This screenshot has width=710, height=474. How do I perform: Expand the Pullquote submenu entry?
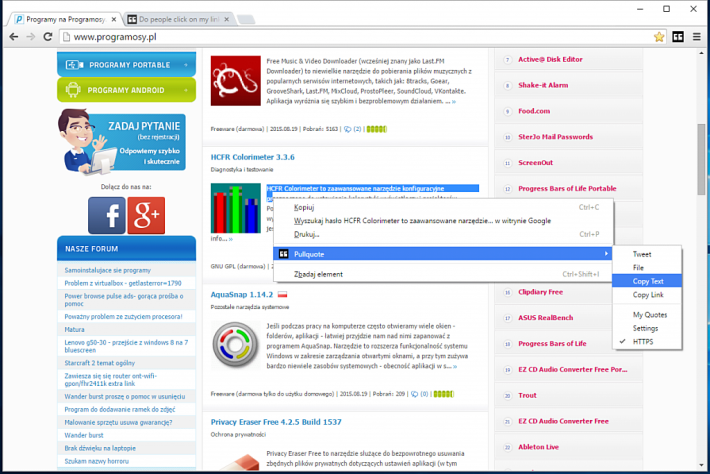[x=443, y=254]
